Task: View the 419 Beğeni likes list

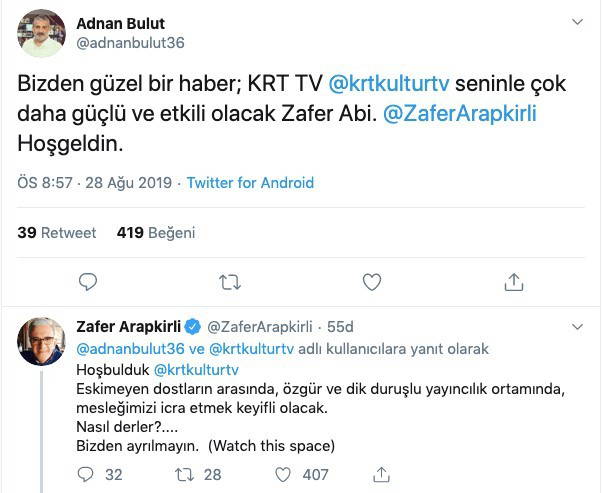Action: (x=156, y=233)
